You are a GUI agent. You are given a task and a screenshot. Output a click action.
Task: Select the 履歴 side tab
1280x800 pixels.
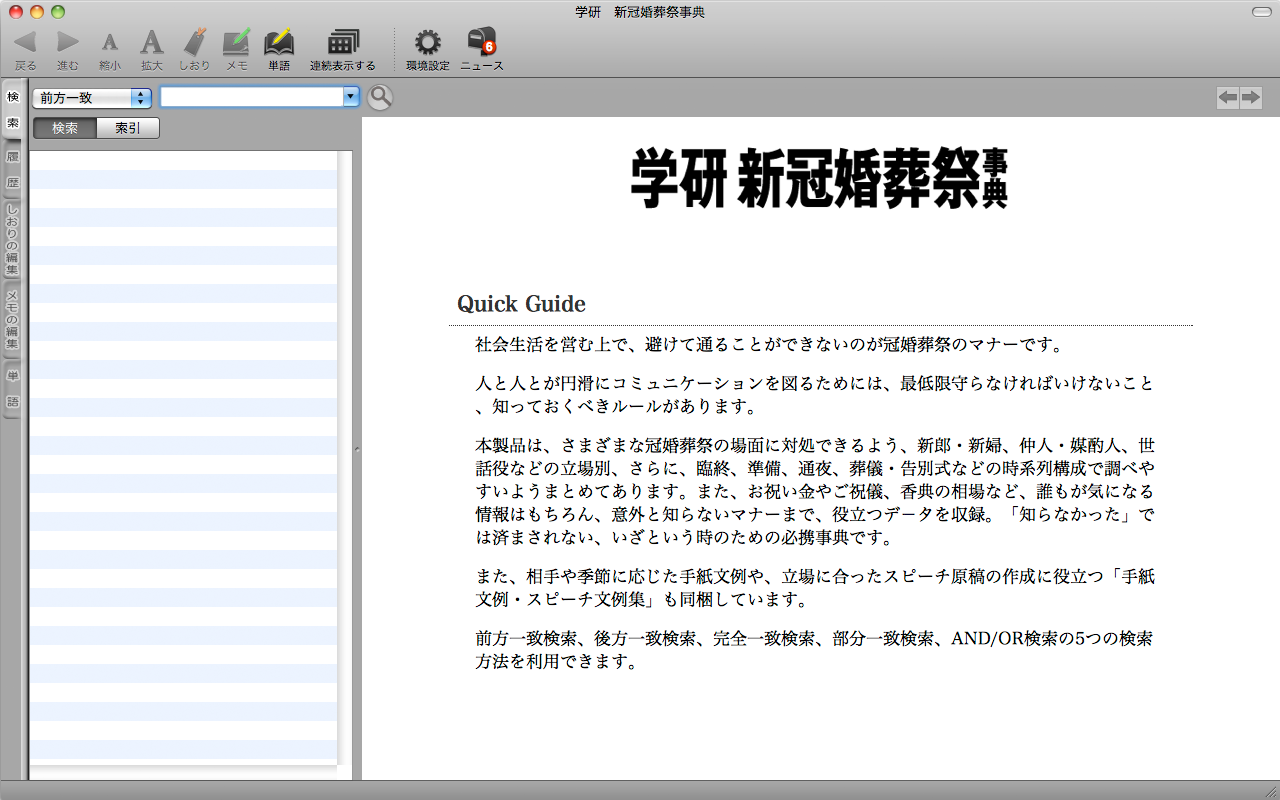13,170
